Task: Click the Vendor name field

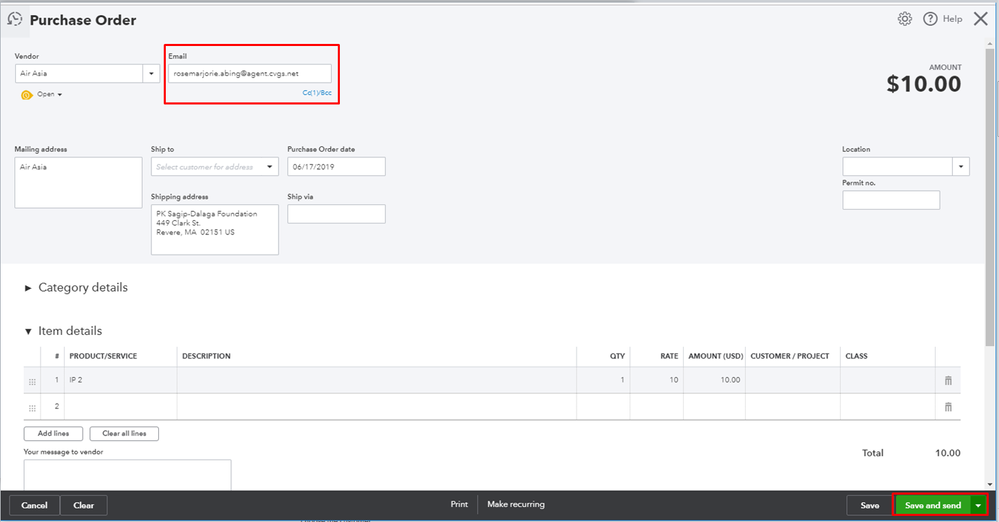Action: point(79,73)
